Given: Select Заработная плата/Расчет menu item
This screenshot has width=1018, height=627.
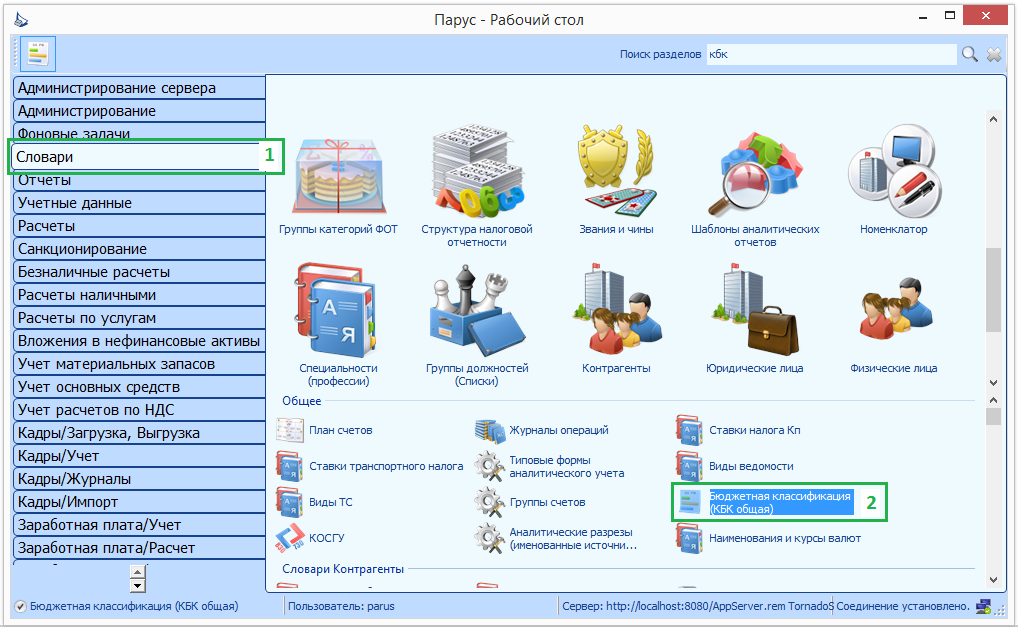Looking at the screenshot, I should pos(139,548).
